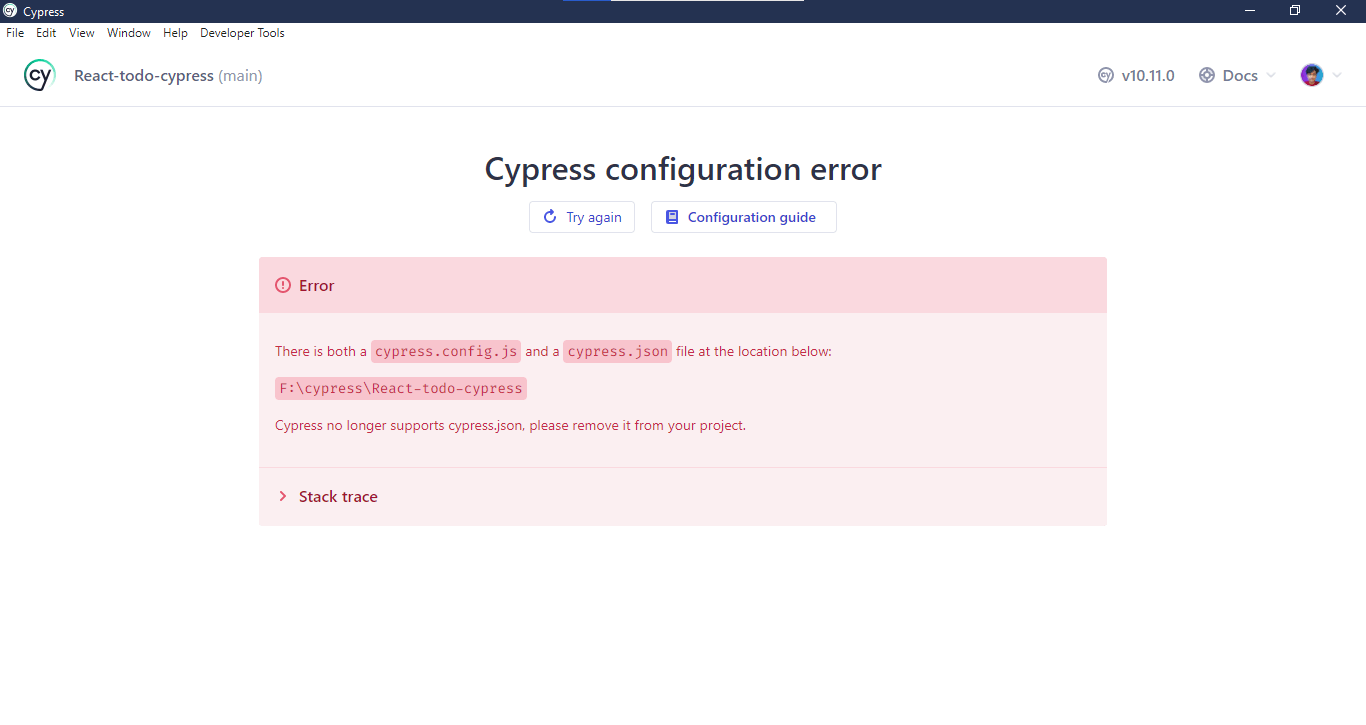This screenshot has height=725, width=1366.
Task: Open the Window menu
Action: (128, 32)
